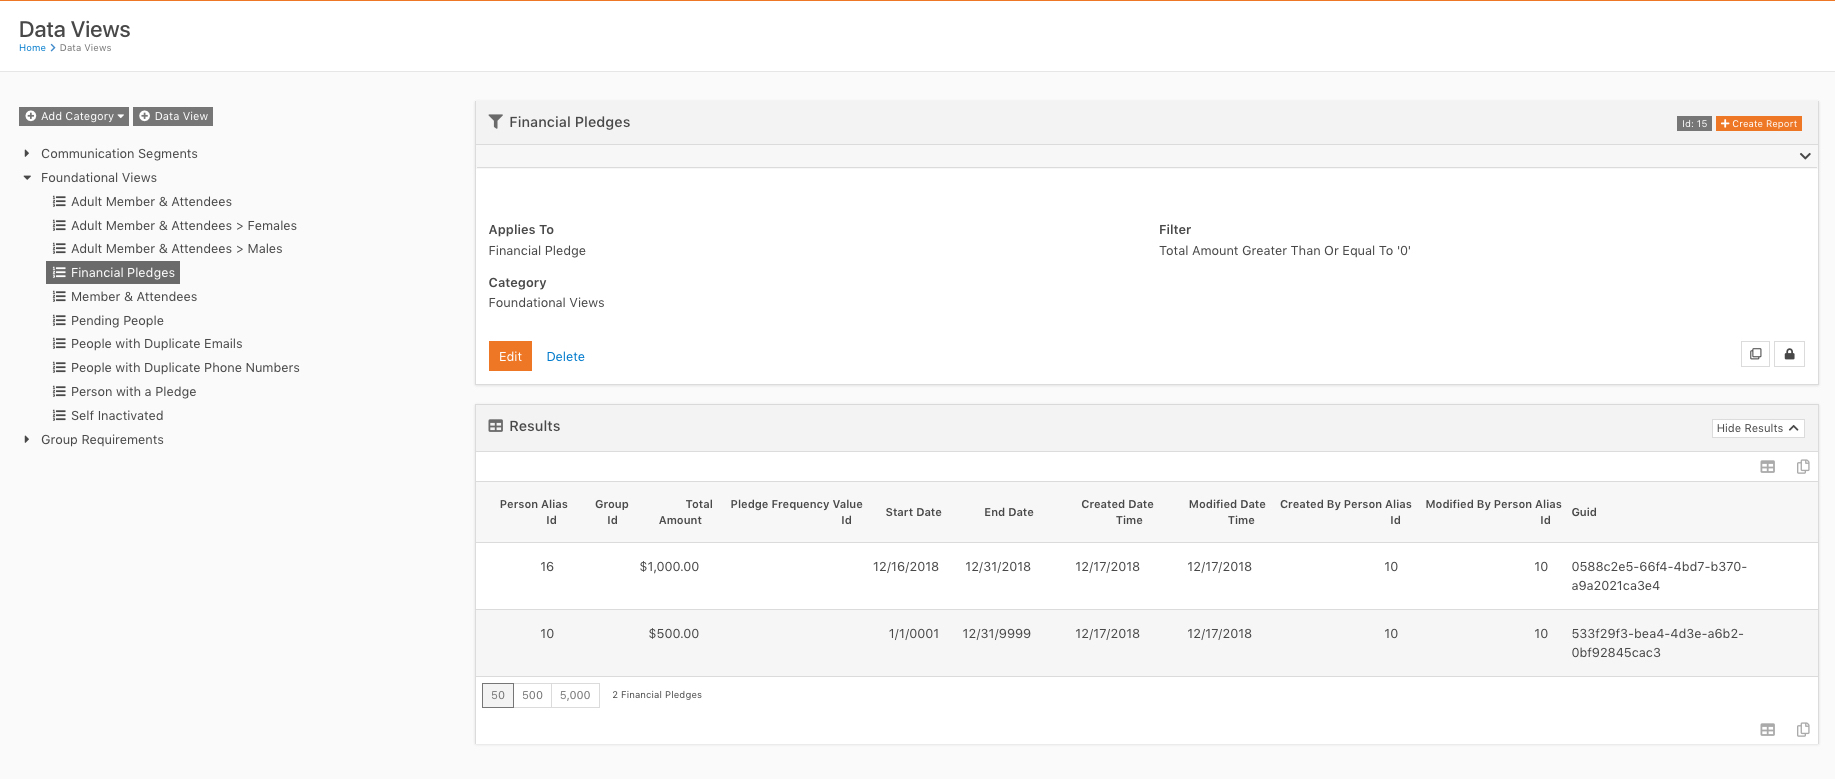1835x779 pixels.
Task: Click the Home breadcrumb link
Action: [32, 48]
